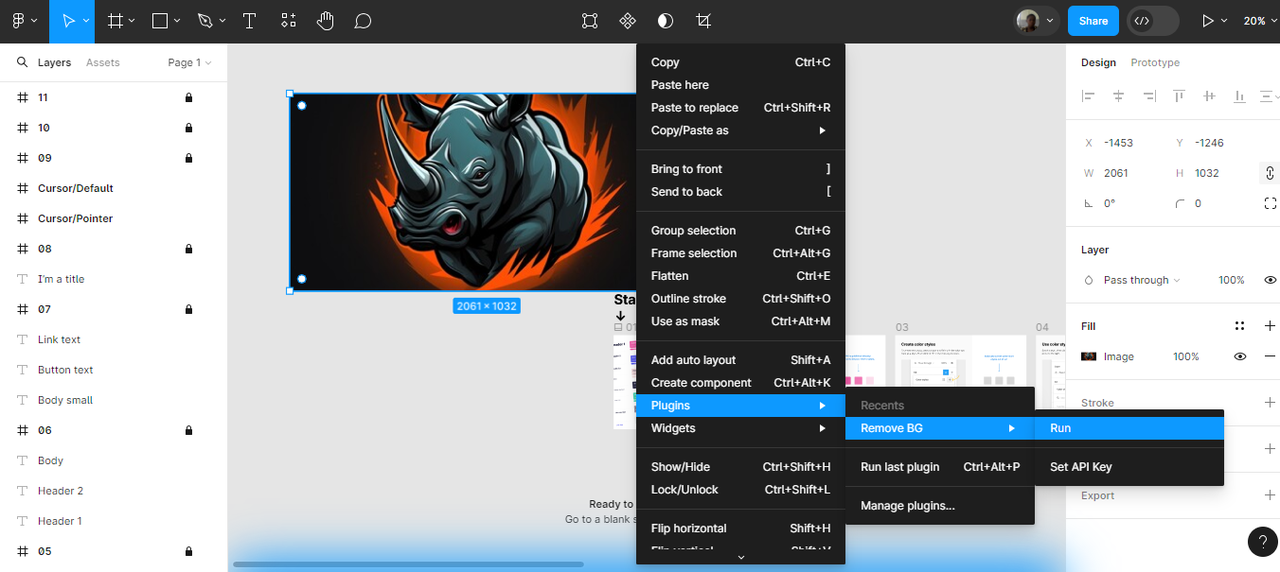Toggle the constrain proportions link icon
Screen dimensions: 1280x572
[x=1270, y=173]
